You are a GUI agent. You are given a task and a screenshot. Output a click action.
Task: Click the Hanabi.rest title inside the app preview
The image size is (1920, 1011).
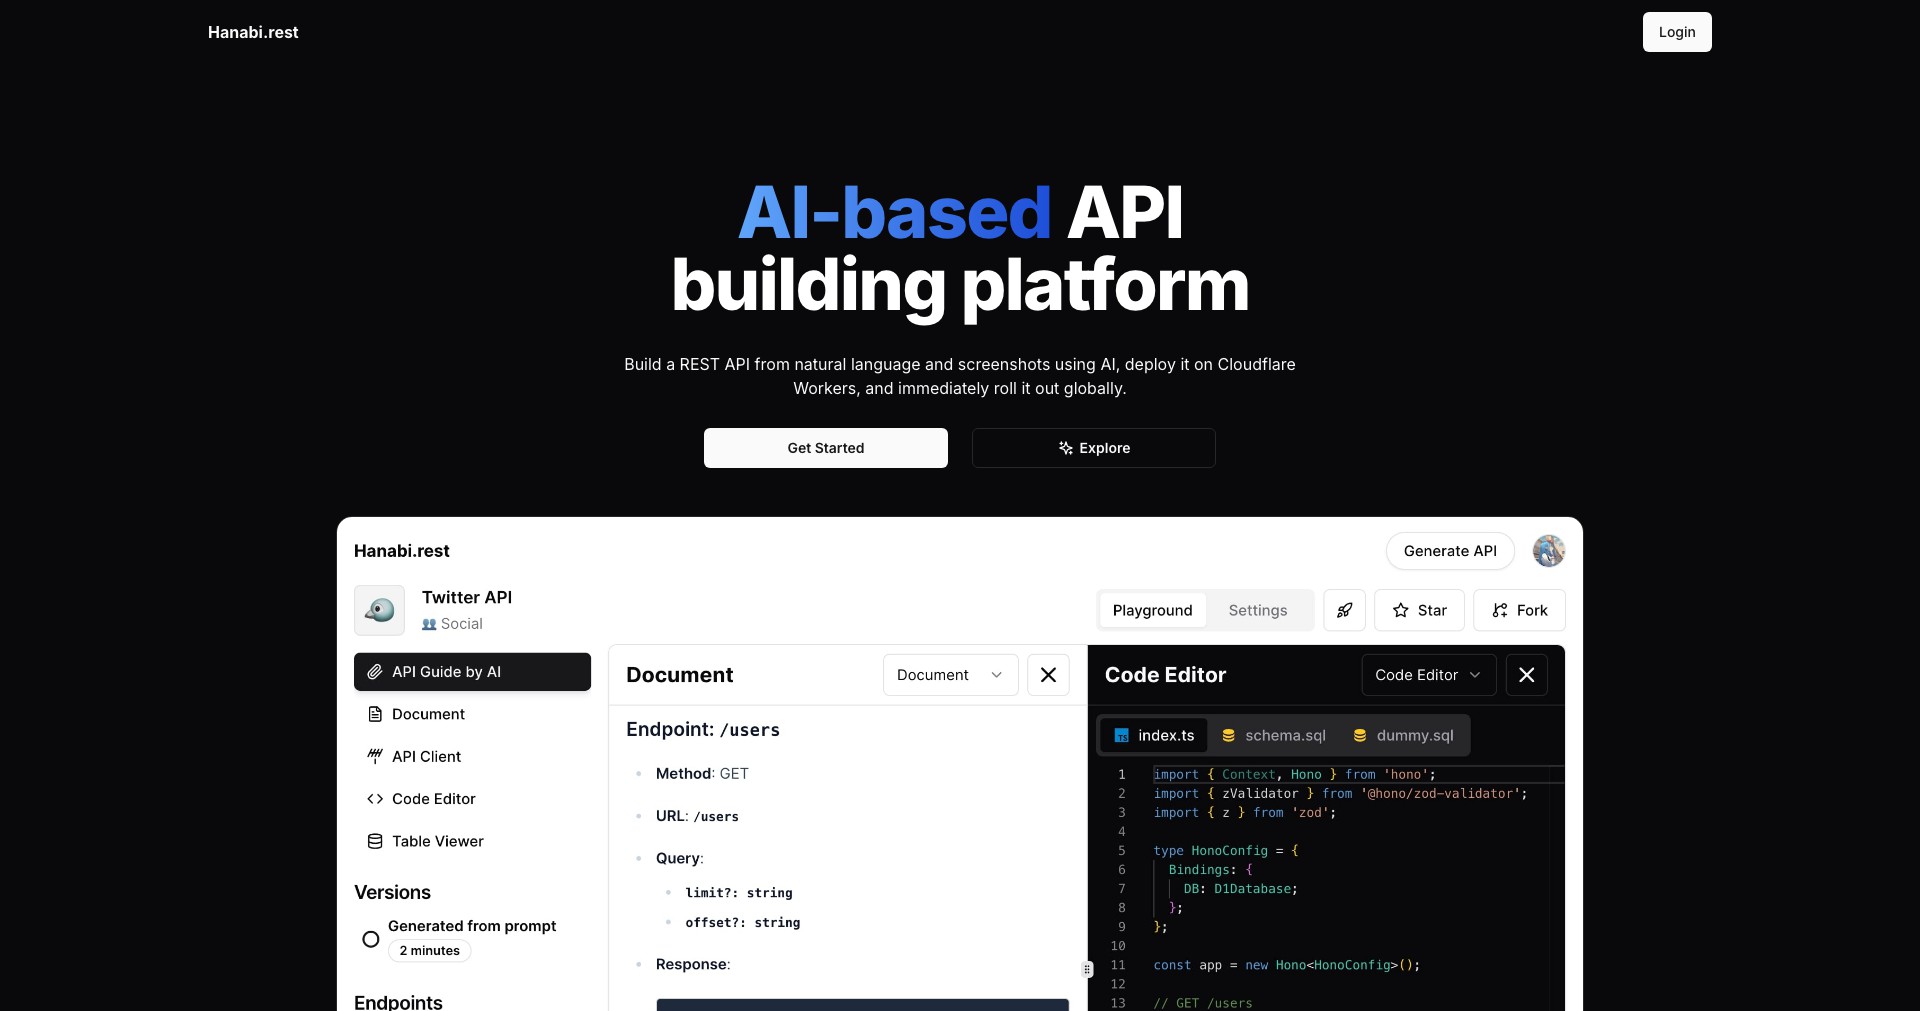pos(402,551)
